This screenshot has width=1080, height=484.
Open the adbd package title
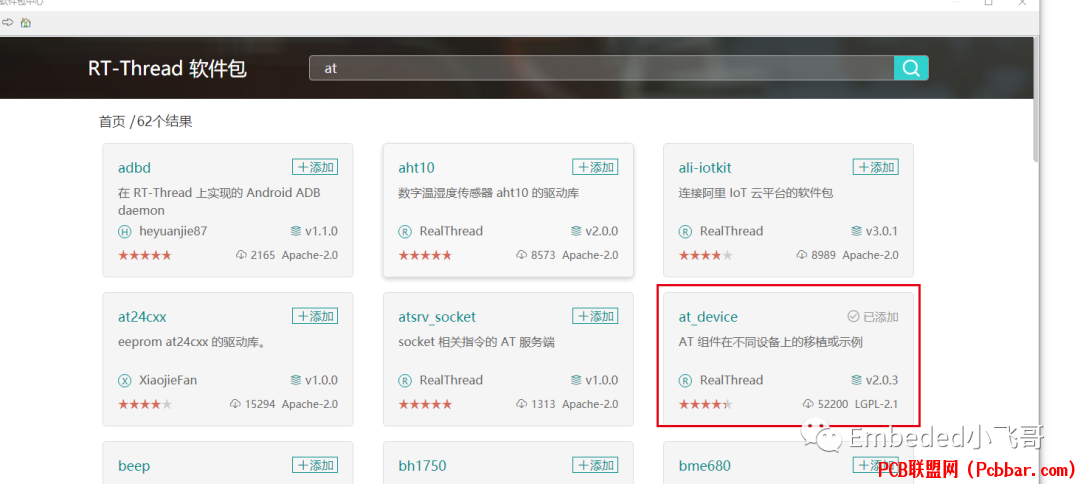tap(134, 168)
